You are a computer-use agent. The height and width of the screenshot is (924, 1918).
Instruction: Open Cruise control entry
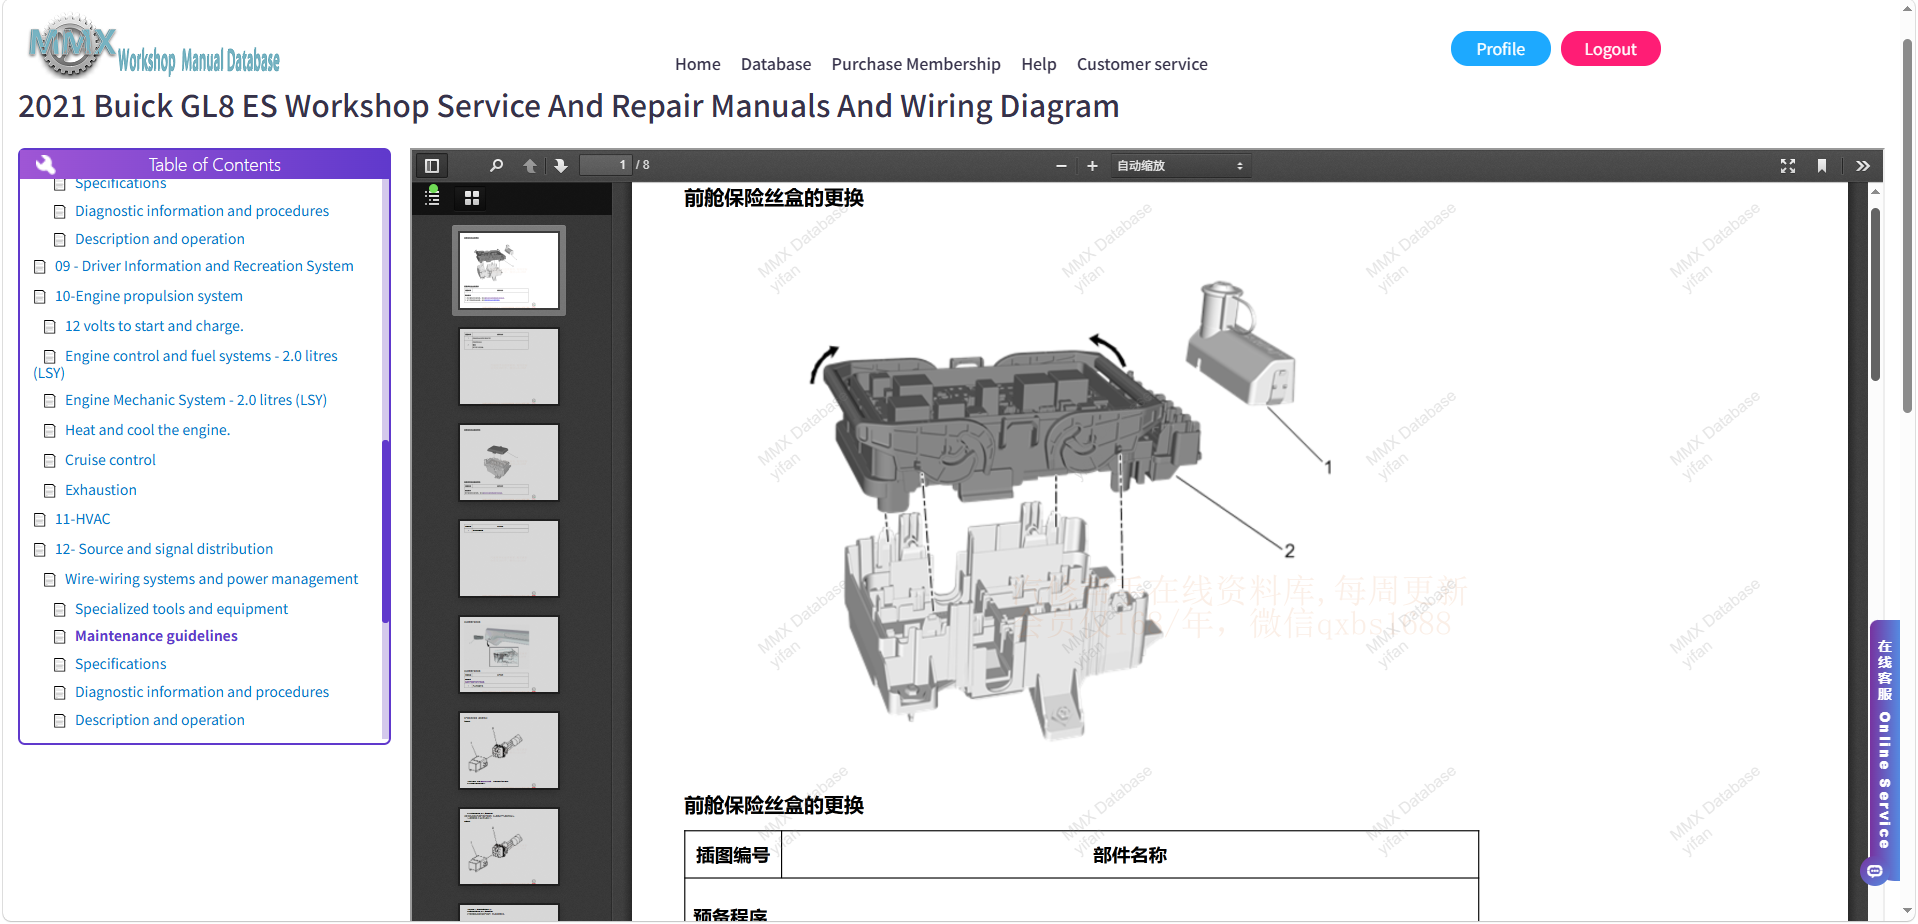110,460
